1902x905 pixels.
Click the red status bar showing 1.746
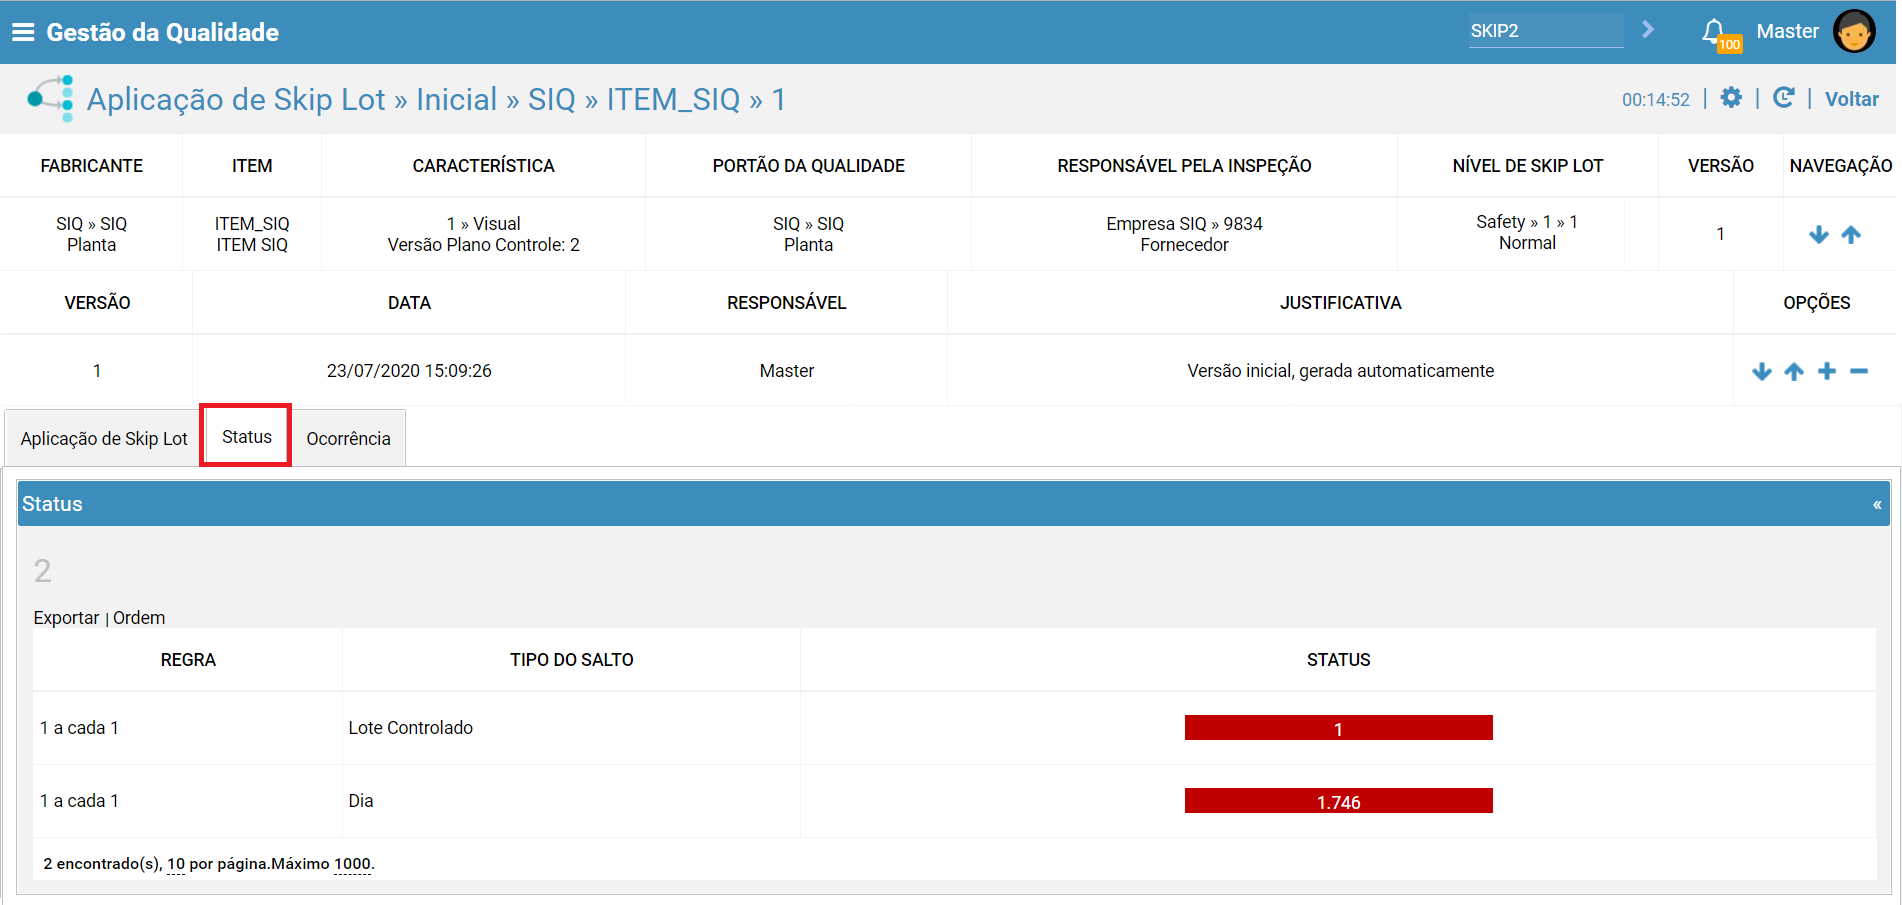pos(1338,801)
